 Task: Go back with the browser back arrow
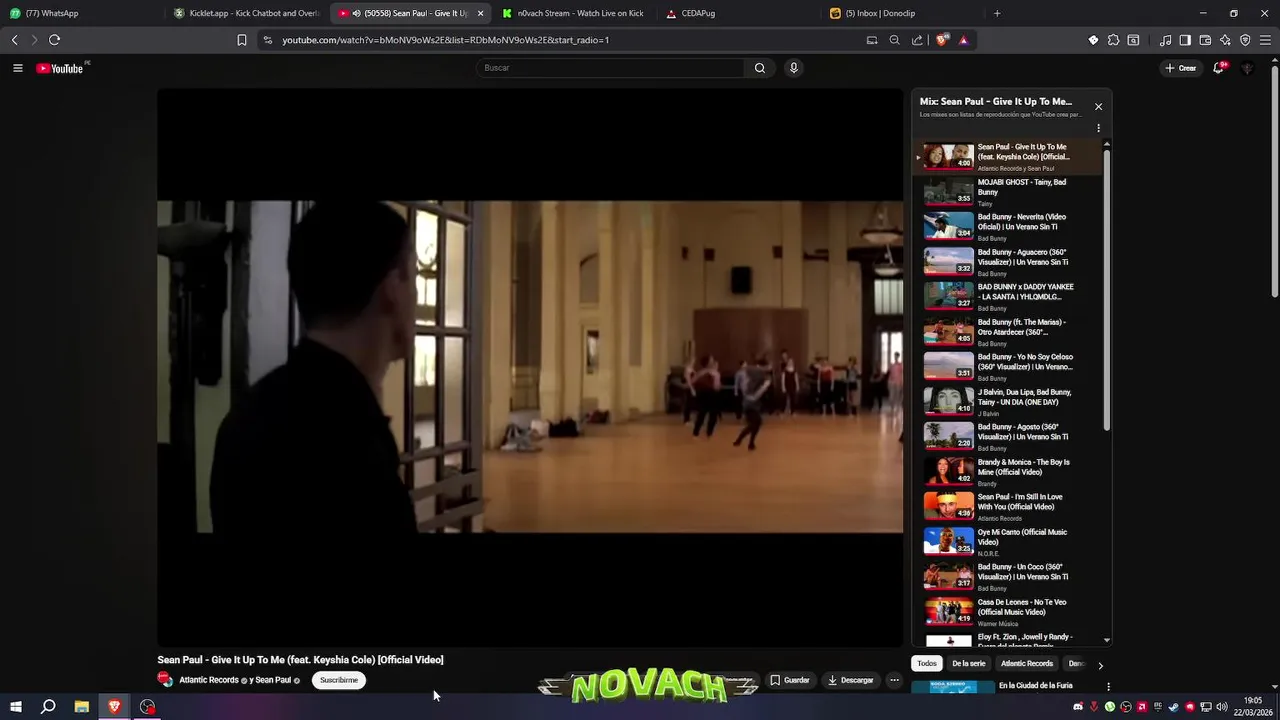point(14,40)
